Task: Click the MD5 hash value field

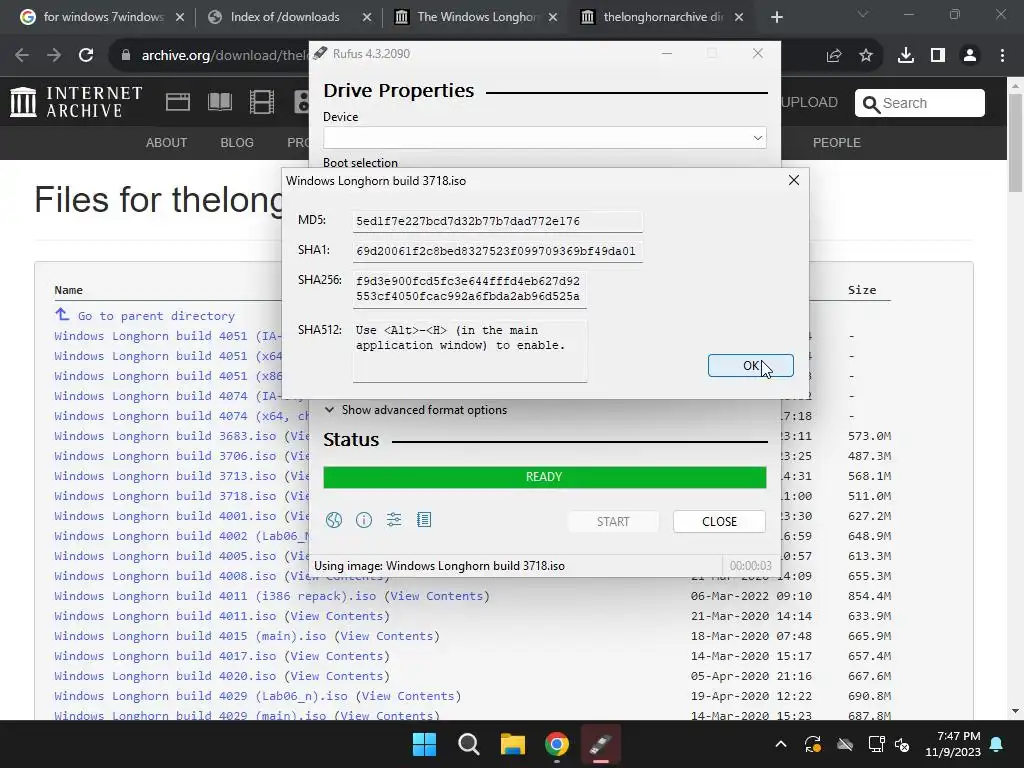Action: [x=498, y=221]
